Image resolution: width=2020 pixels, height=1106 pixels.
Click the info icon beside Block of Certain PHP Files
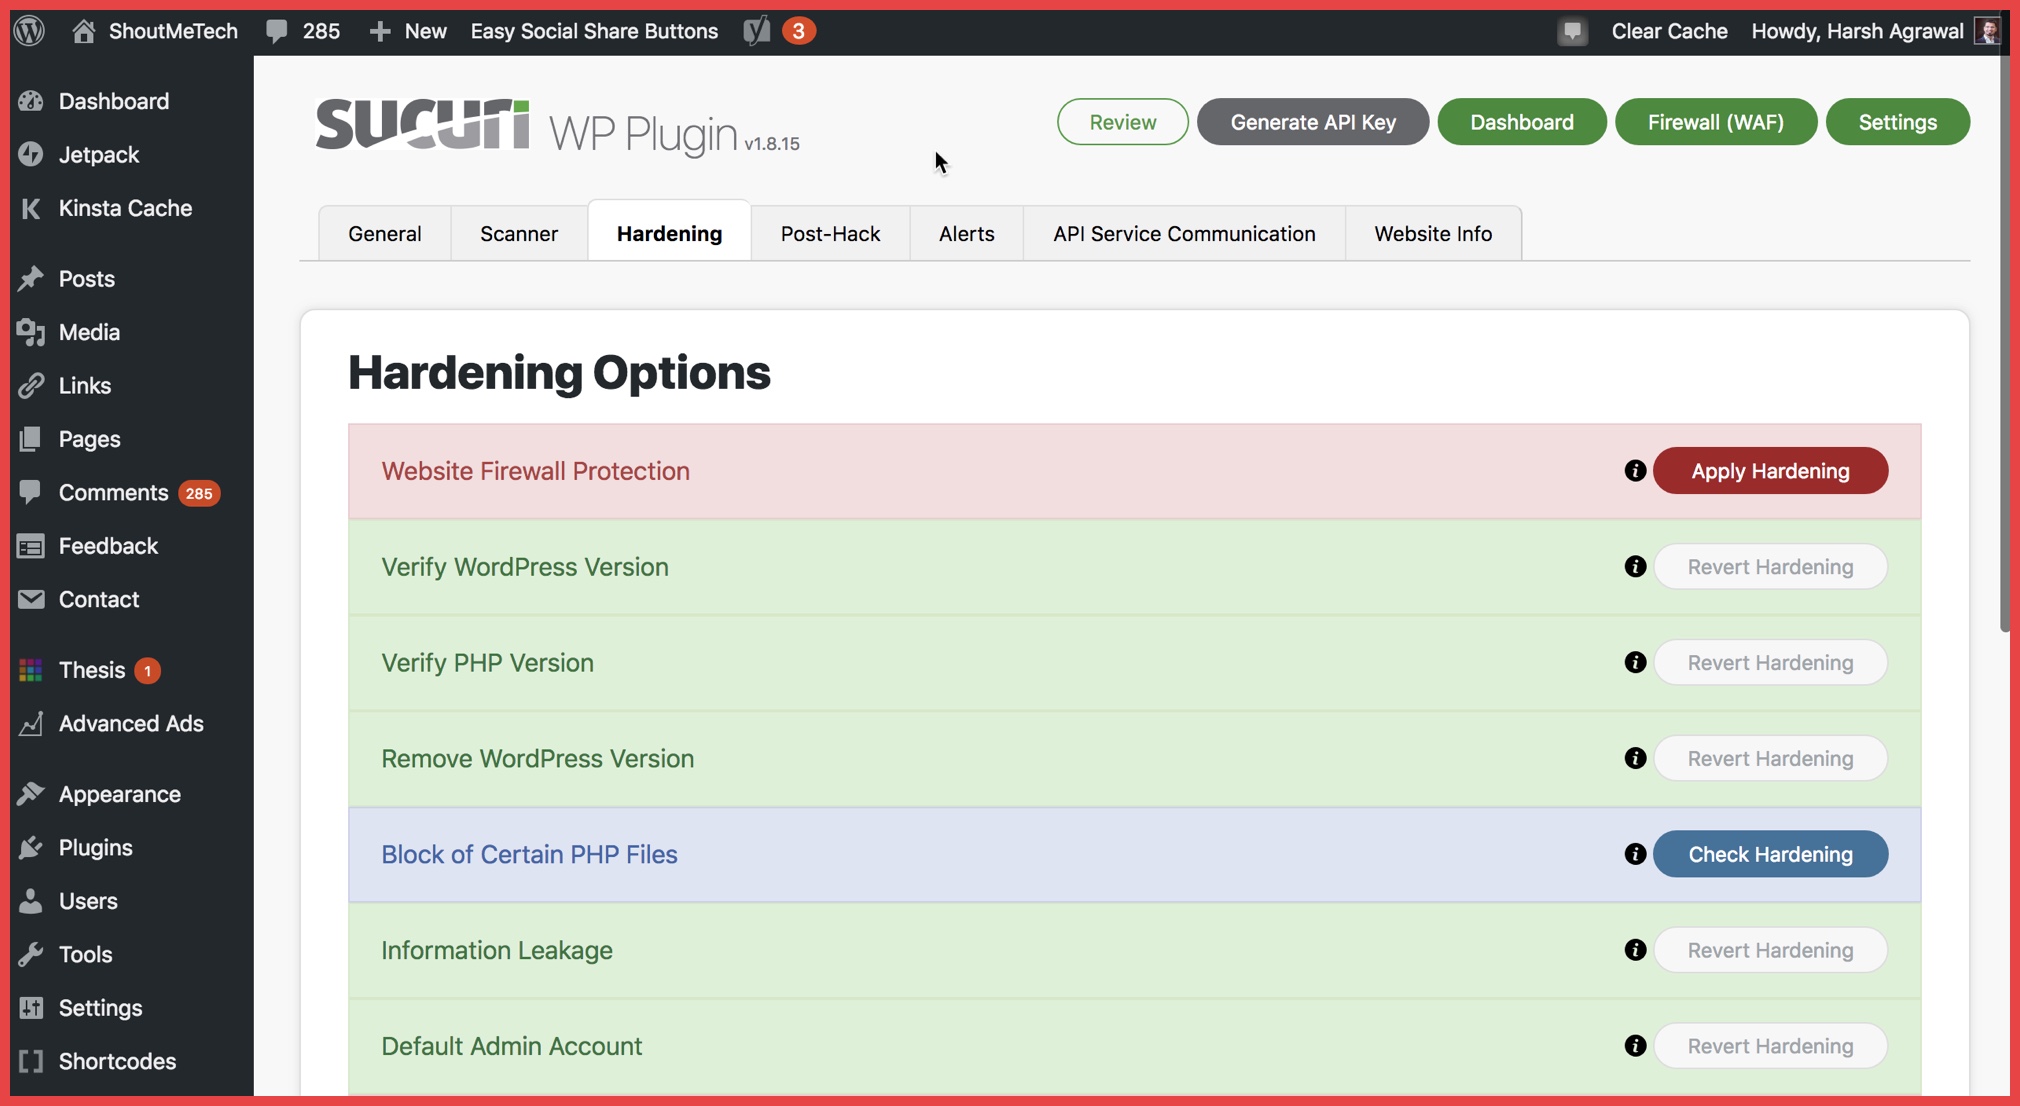(x=1634, y=854)
